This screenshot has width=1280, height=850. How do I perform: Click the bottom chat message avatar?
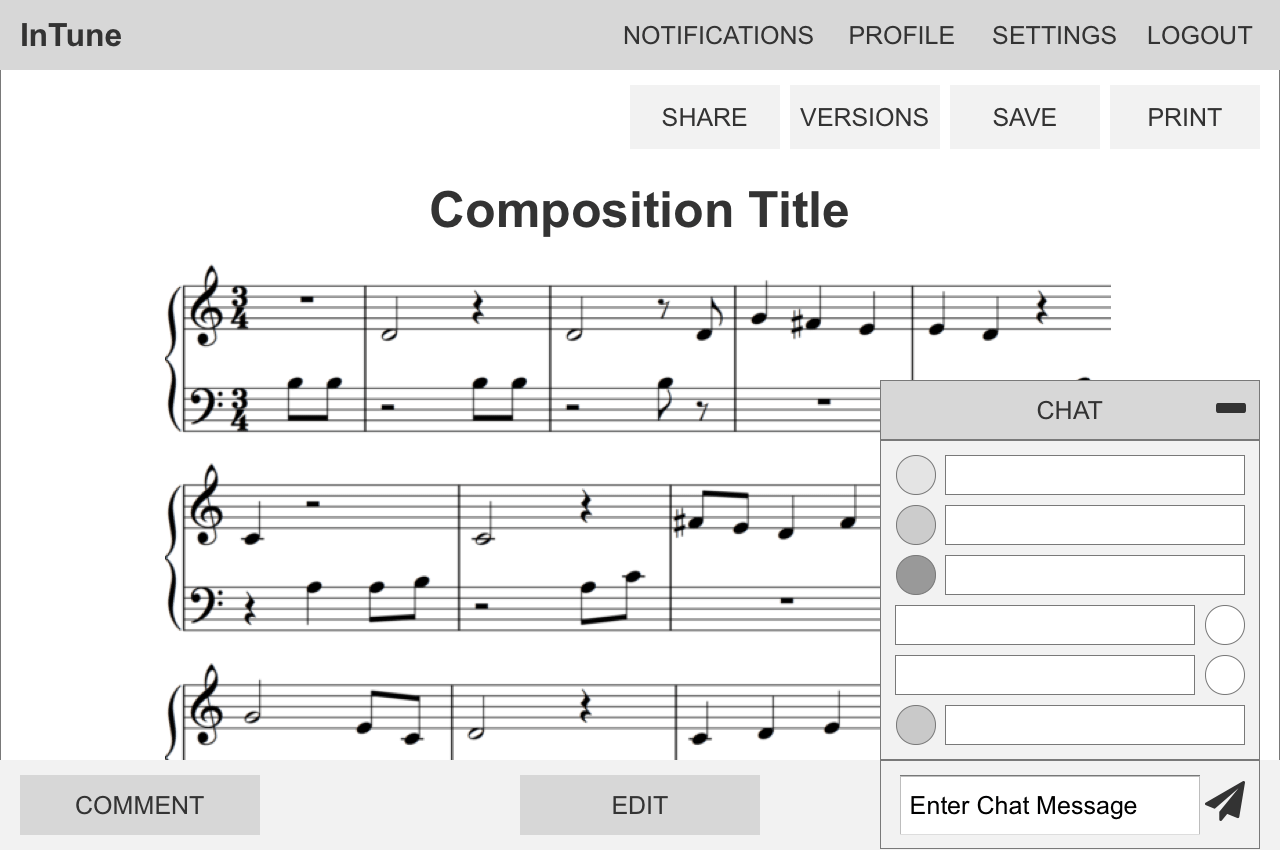[915, 725]
